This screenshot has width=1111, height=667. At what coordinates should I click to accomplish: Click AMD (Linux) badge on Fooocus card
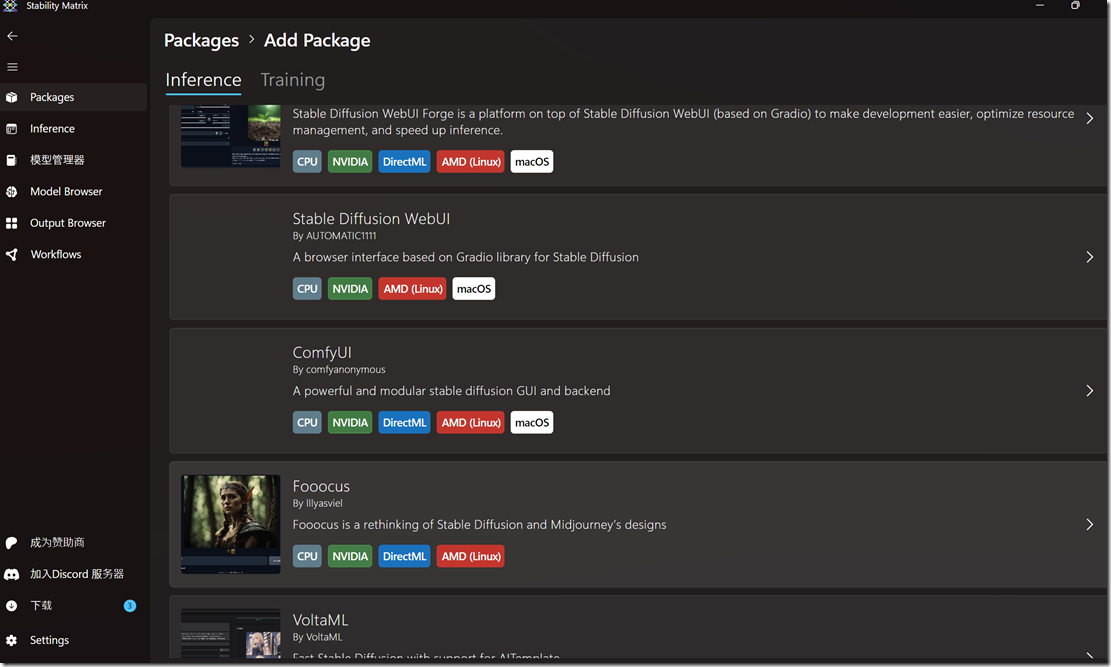pos(470,556)
